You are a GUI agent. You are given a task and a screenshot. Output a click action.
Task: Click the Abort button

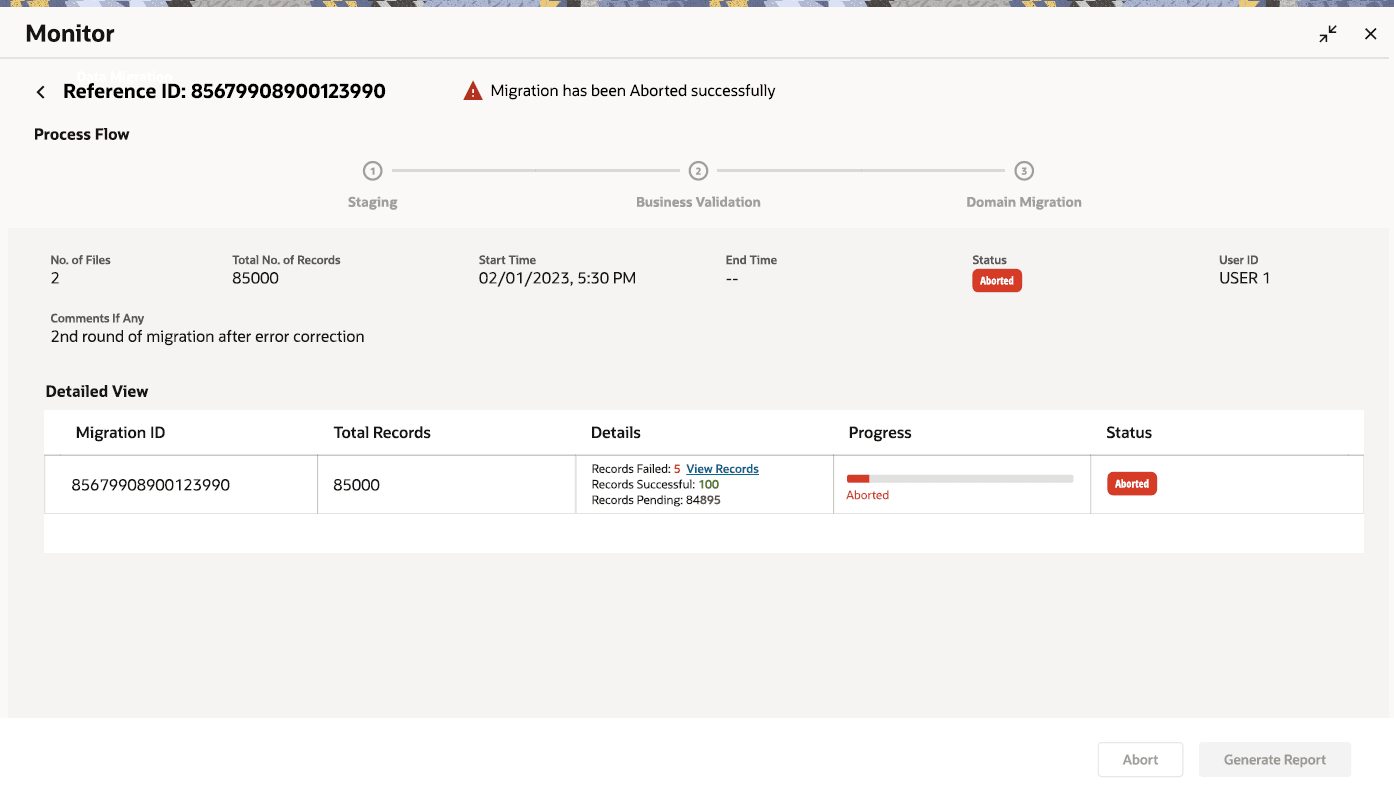point(1140,760)
